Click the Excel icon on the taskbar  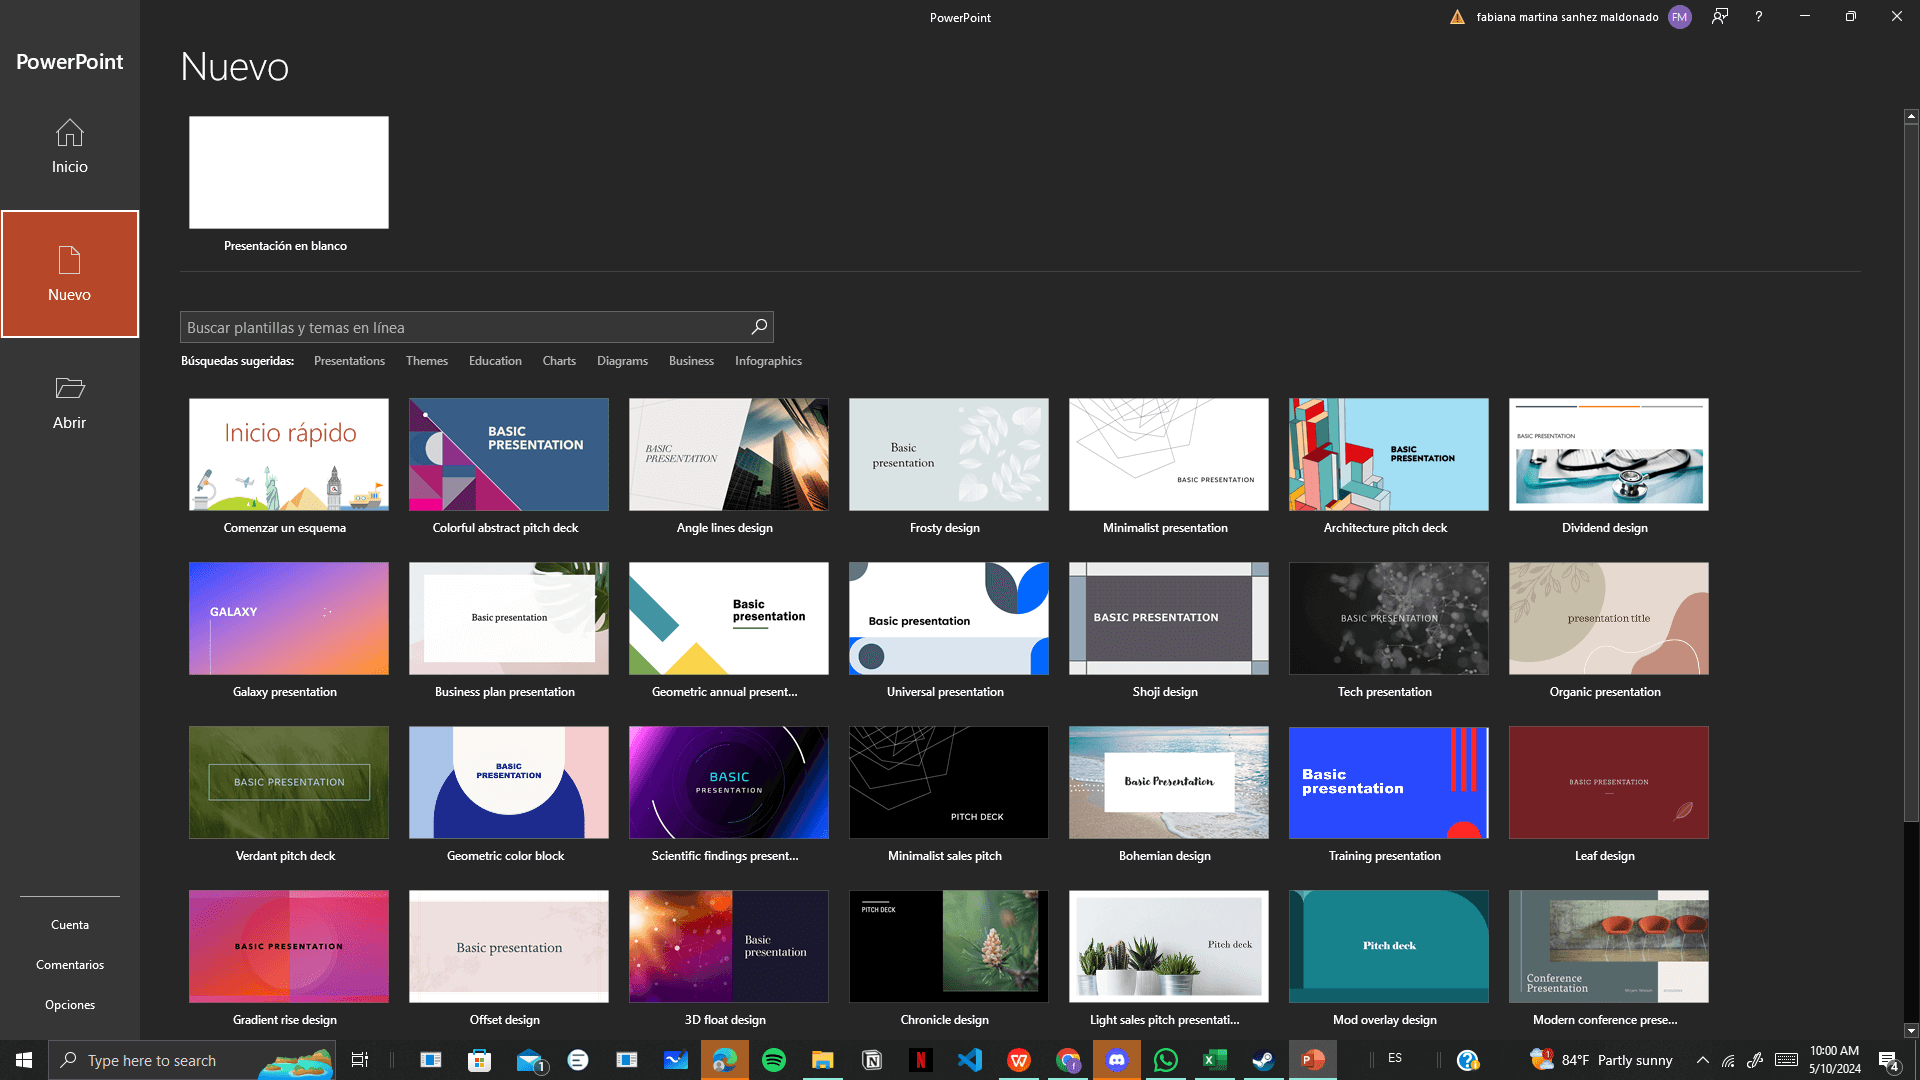coord(1214,1060)
